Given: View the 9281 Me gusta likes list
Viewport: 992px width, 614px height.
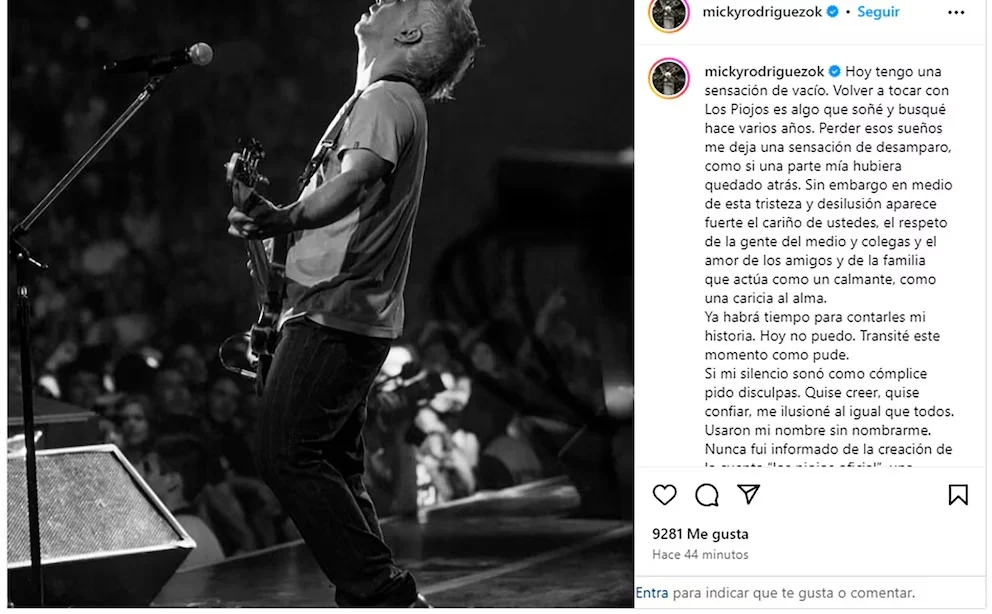Looking at the screenshot, I should (700, 534).
